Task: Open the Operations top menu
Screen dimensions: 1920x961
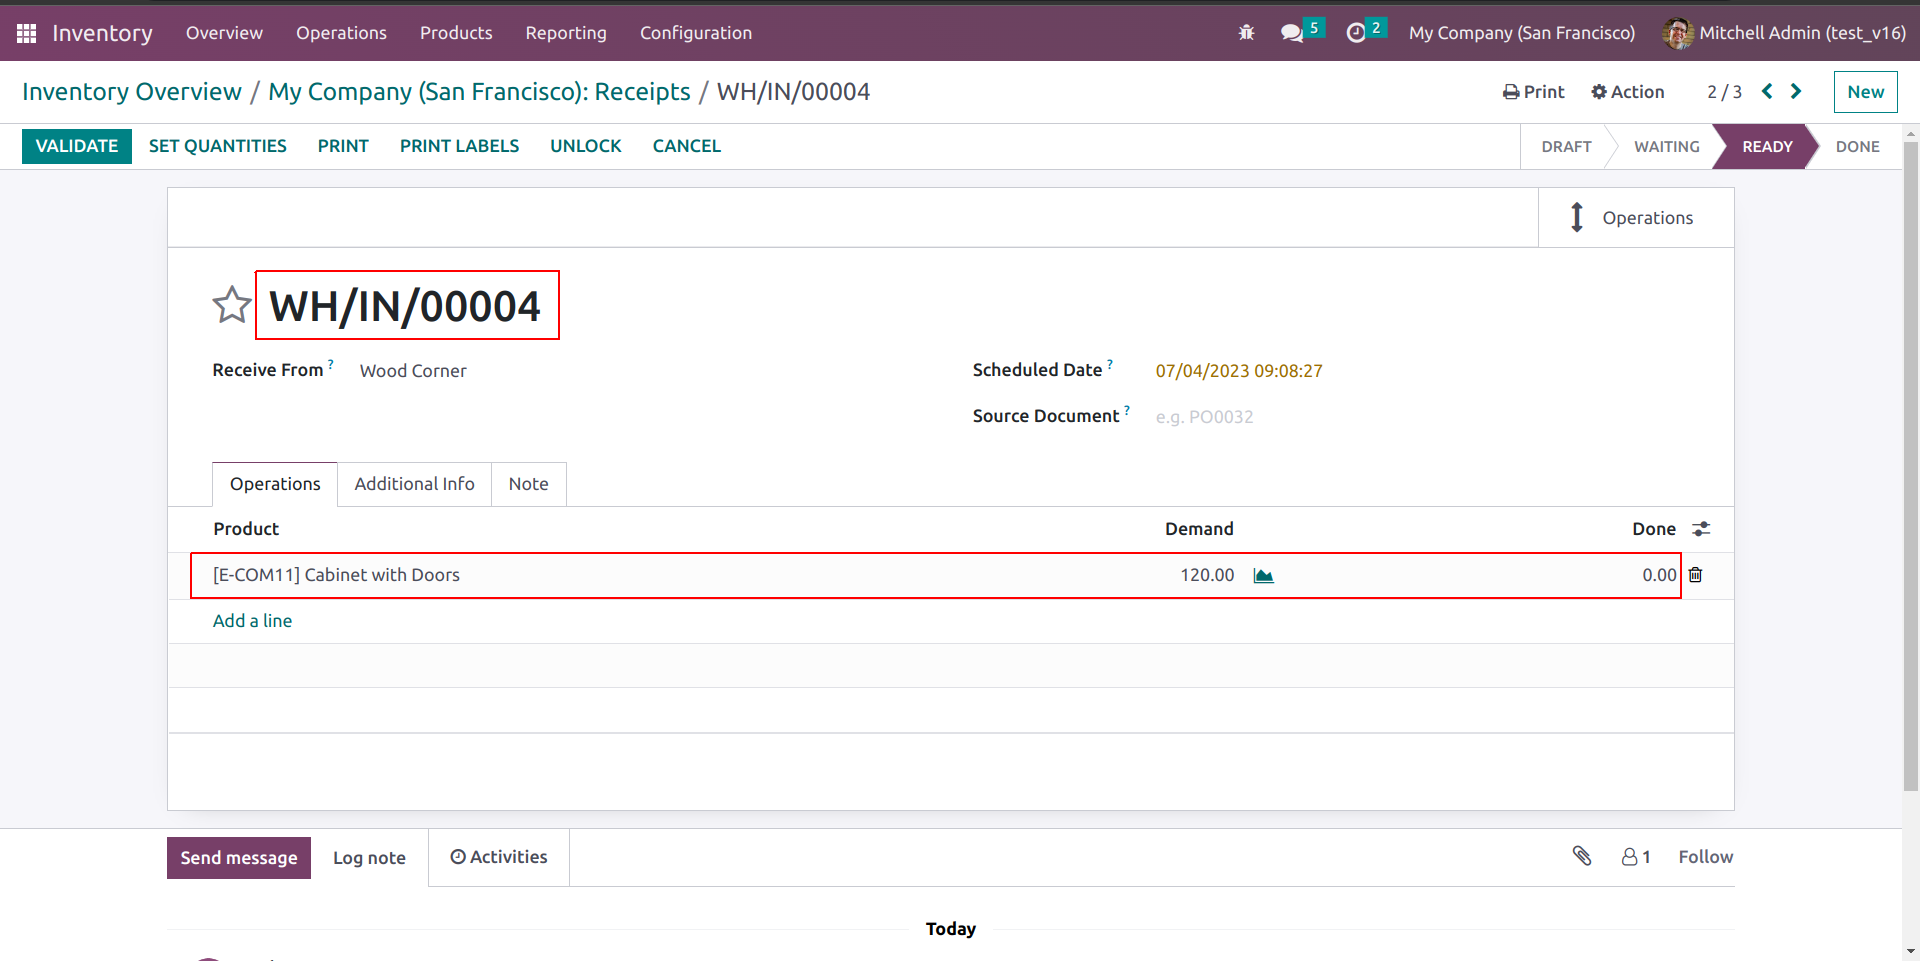Action: click(x=341, y=33)
